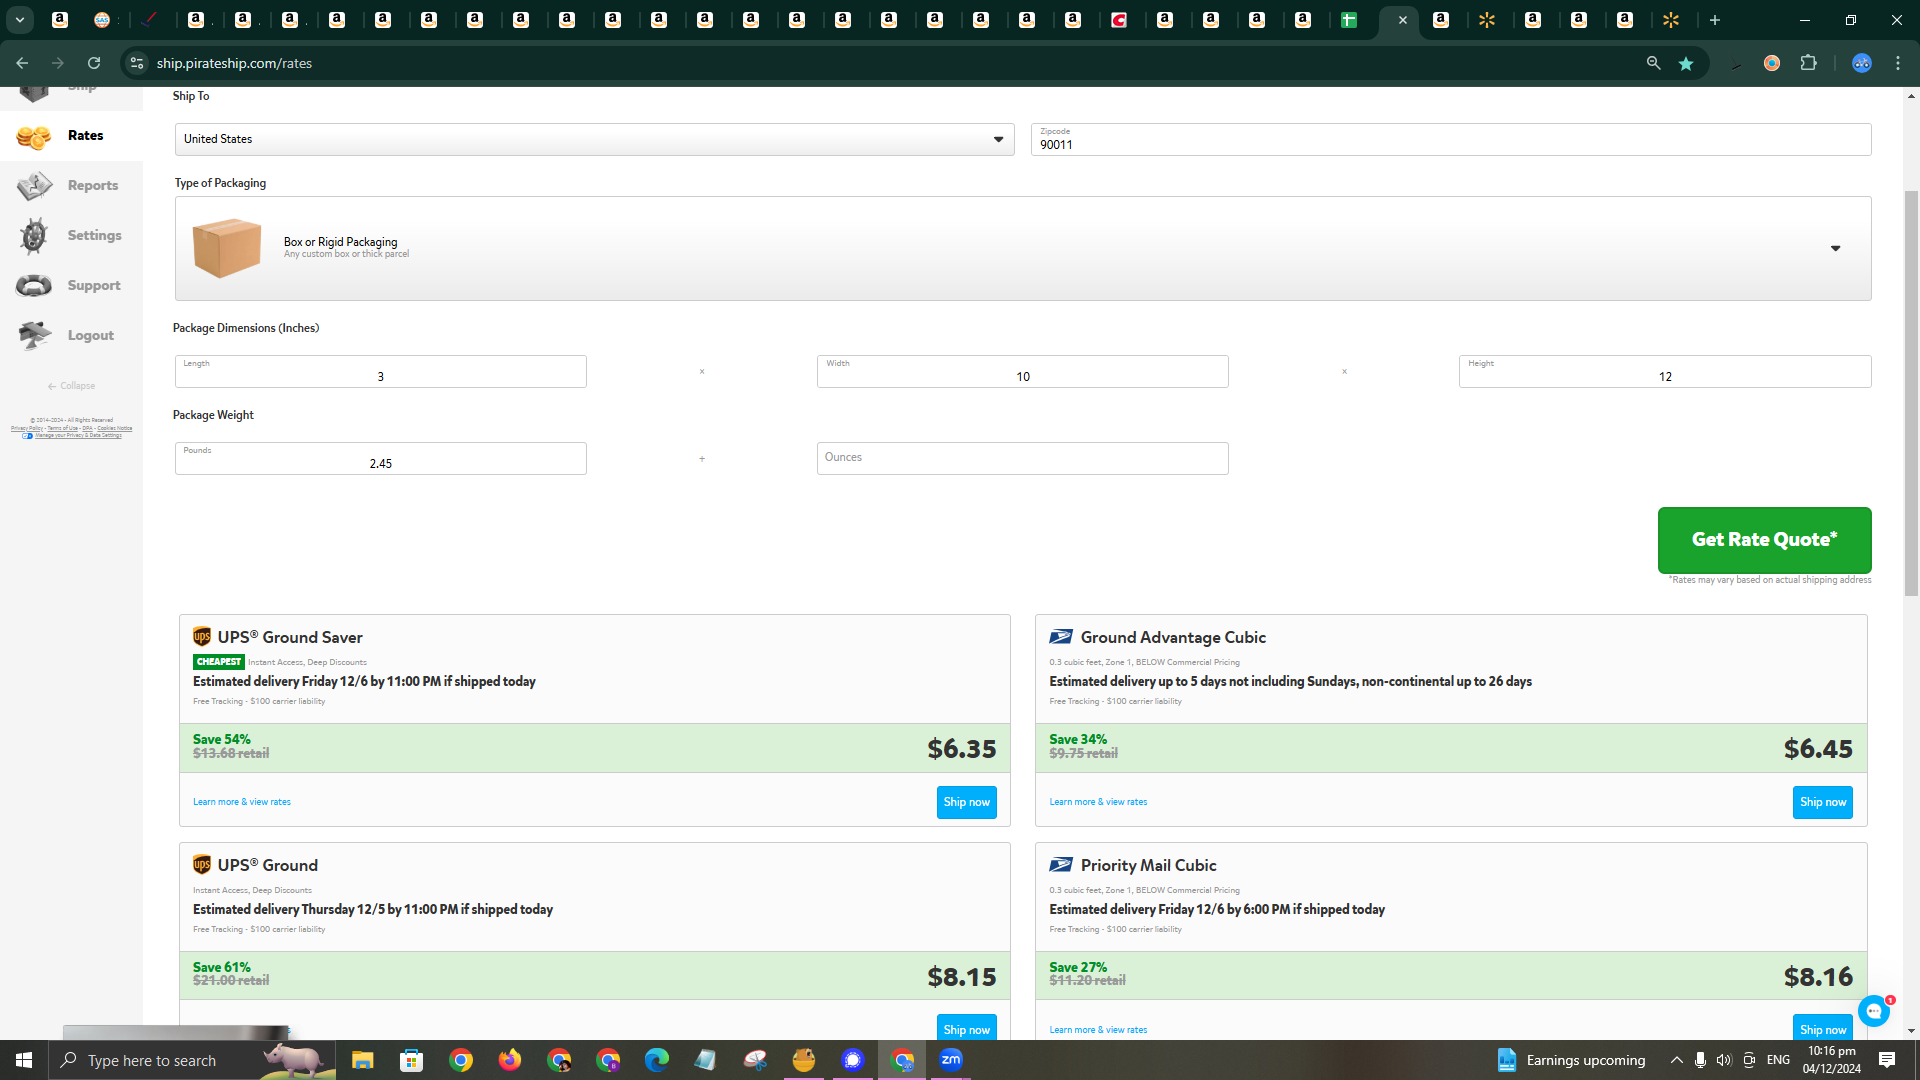Open Settings in the sidebar
Screen dimensions: 1920x1080
tap(71, 236)
